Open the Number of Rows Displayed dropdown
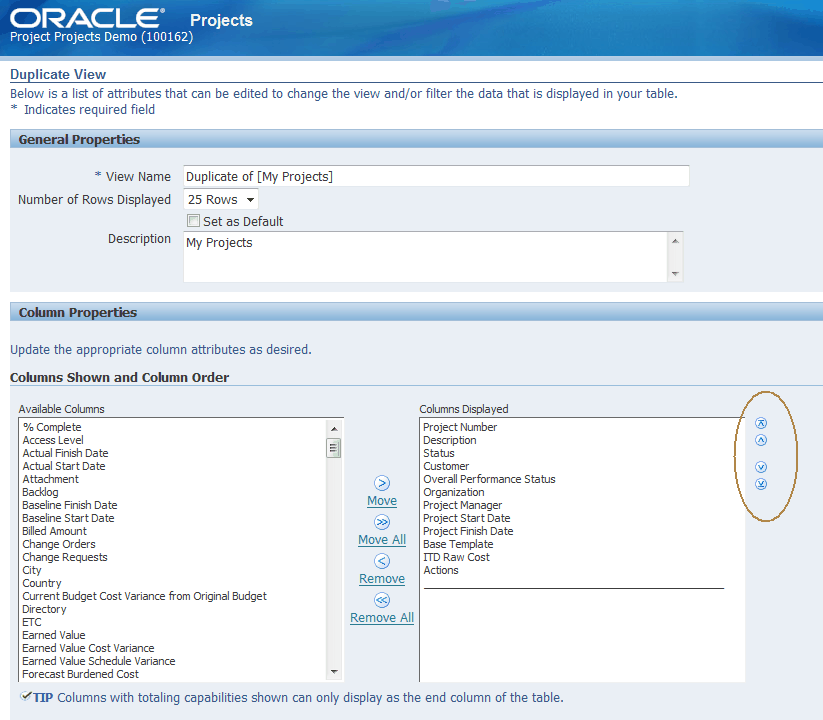Screen dimensions: 823x720 [248, 199]
